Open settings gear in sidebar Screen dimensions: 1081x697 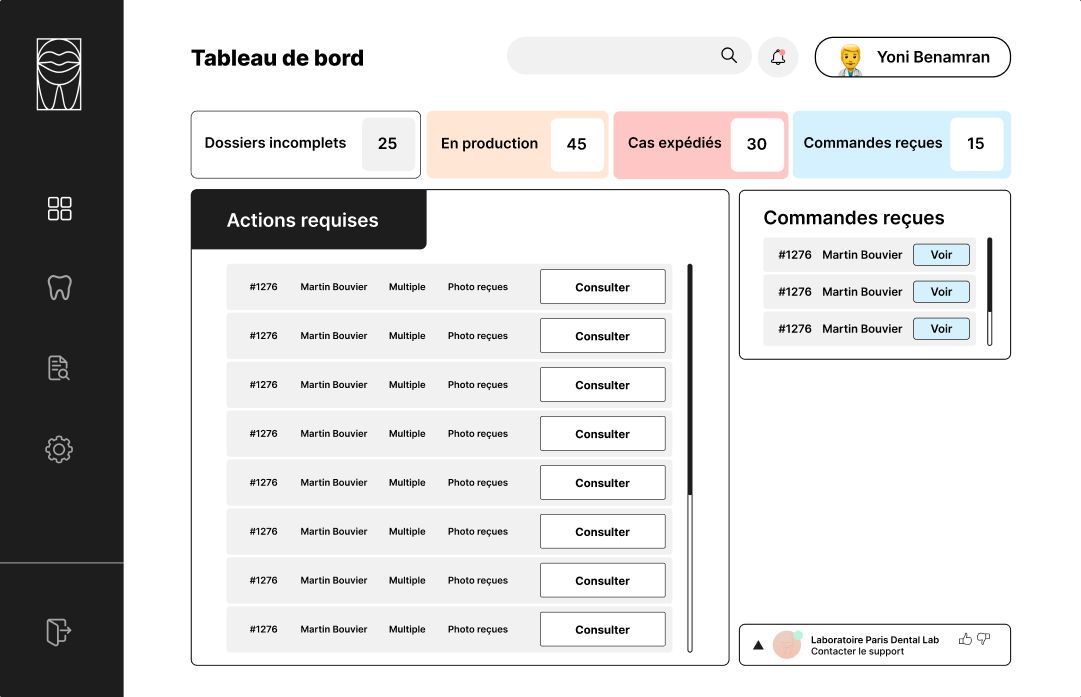pyautogui.click(x=60, y=449)
